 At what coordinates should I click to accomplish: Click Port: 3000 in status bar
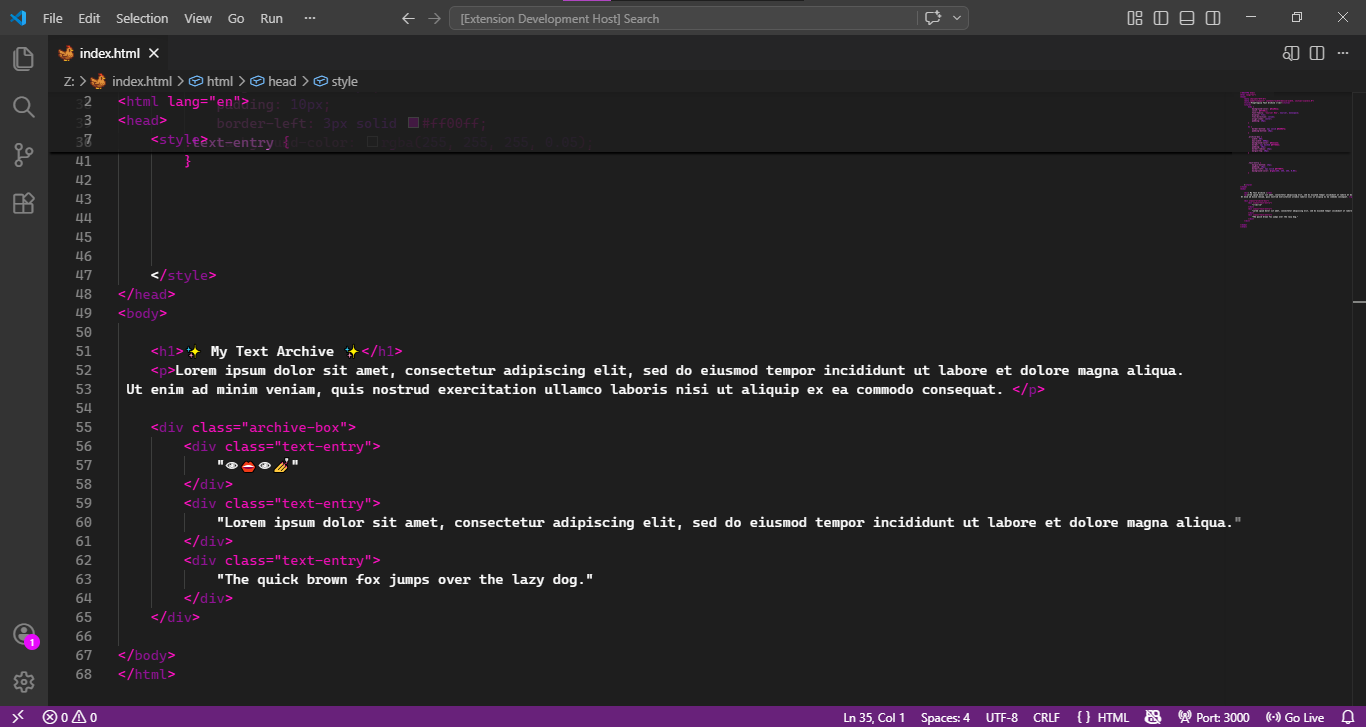pos(1213,717)
